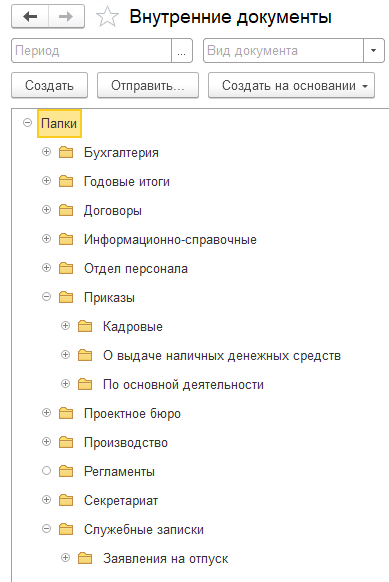The image size is (389, 582).
Task: Click the Информационно-справочные folder icon
Action: point(66,239)
